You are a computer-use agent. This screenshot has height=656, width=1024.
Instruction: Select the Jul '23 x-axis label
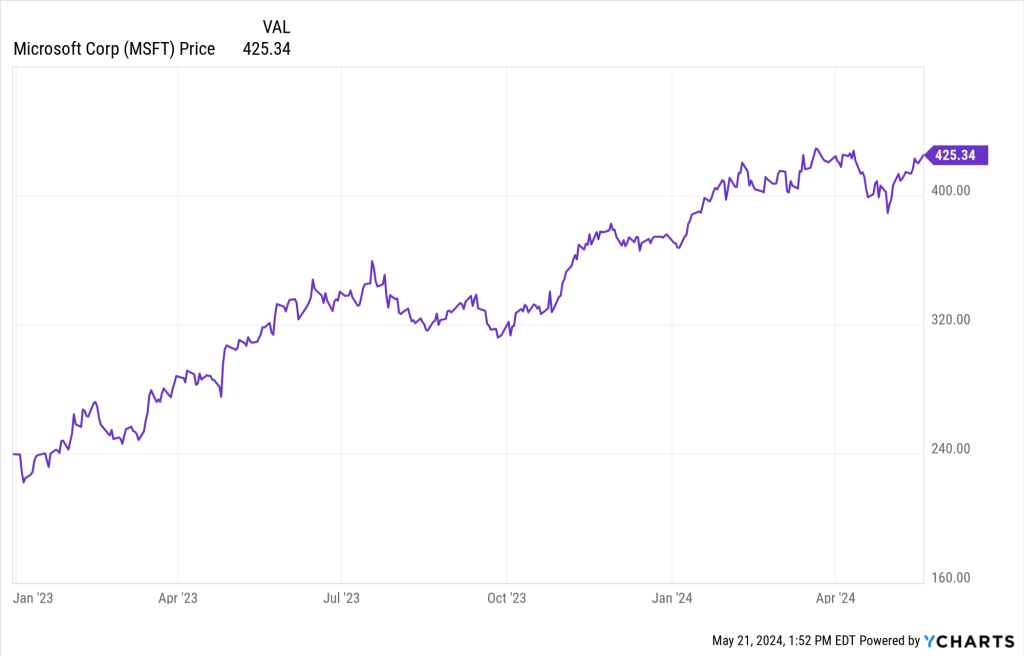click(341, 598)
